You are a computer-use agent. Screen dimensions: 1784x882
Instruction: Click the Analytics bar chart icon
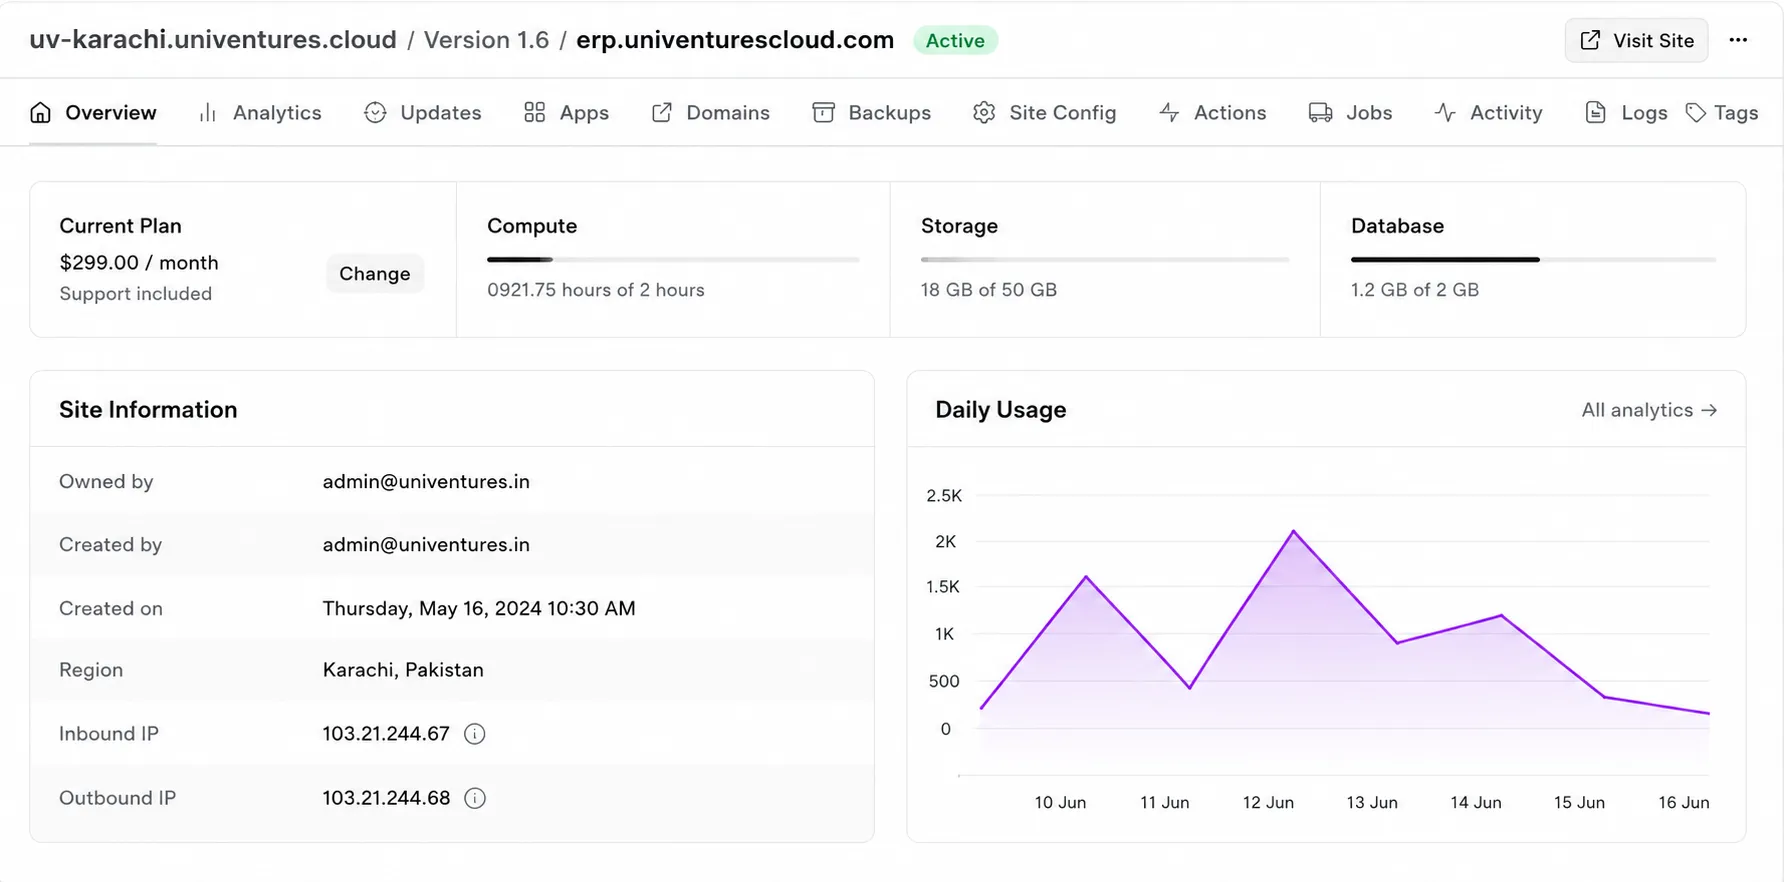[x=208, y=113]
